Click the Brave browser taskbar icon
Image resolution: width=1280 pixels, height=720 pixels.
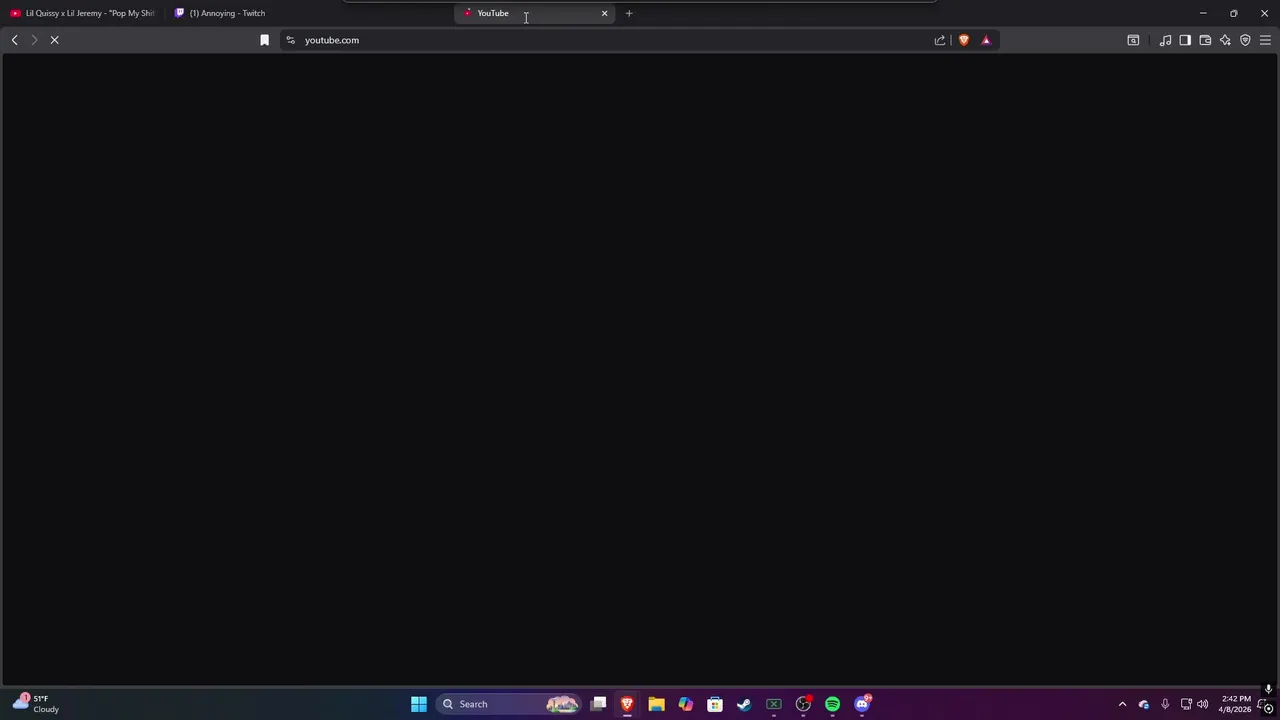(627, 704)
